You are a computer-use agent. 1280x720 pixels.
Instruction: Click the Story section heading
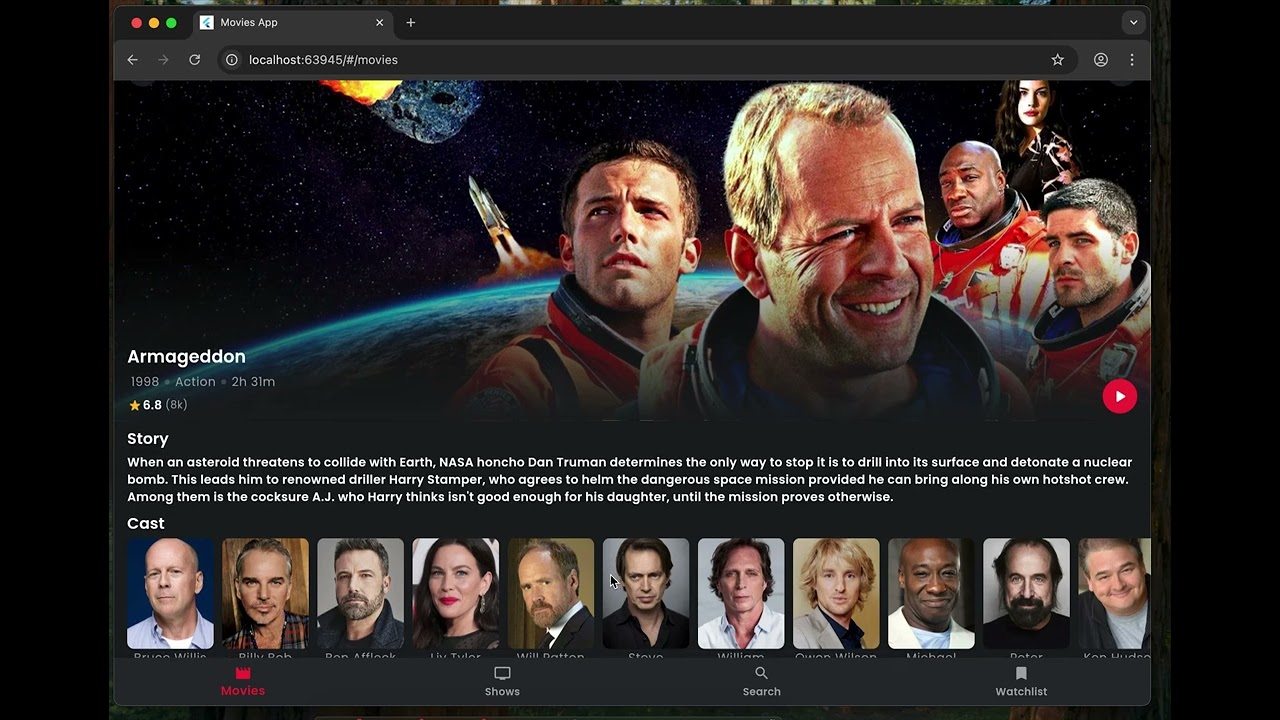(148, 439)
